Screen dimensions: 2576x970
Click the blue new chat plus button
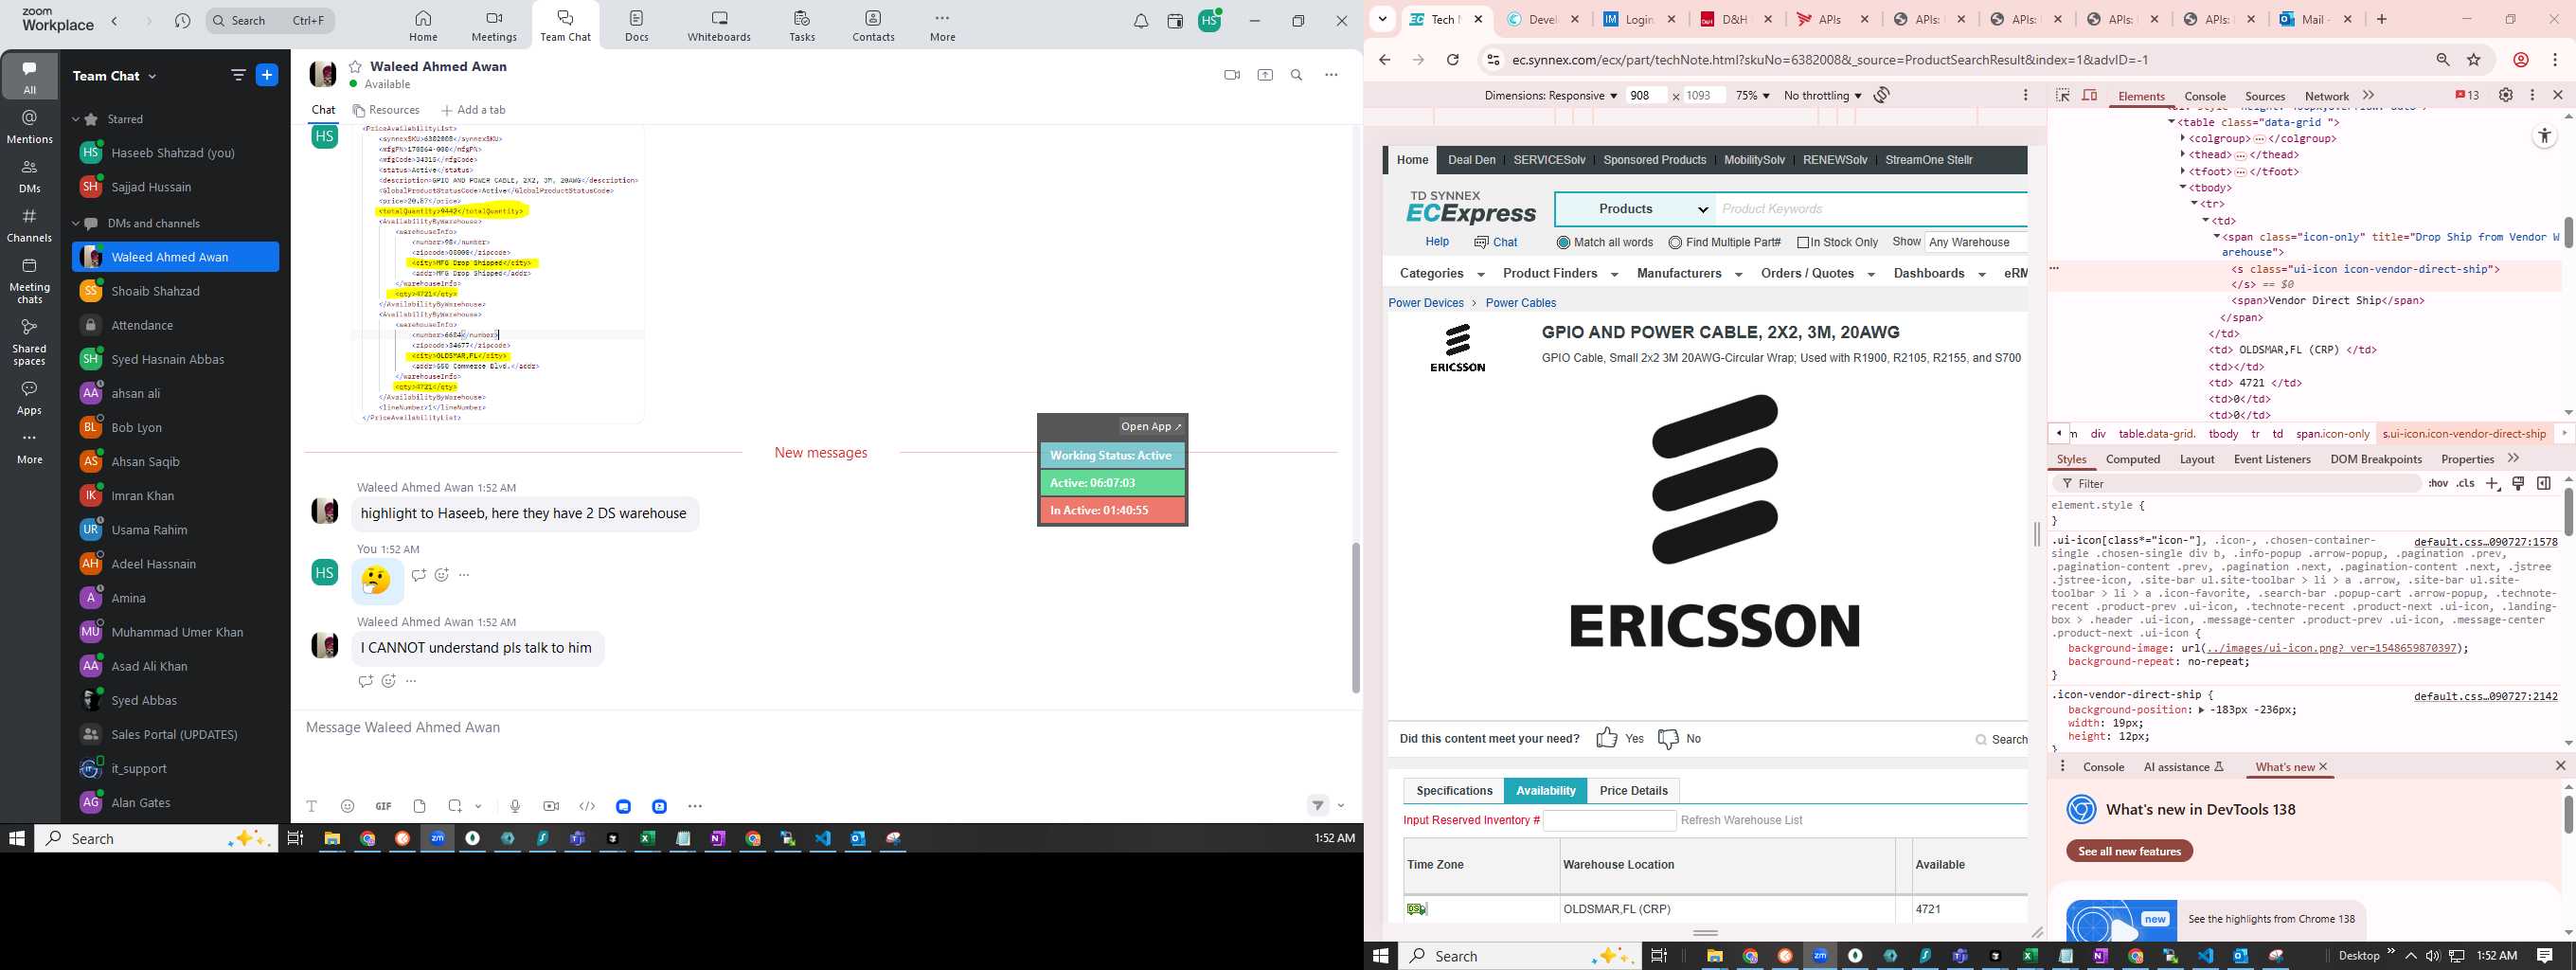(x=267, y=75)
